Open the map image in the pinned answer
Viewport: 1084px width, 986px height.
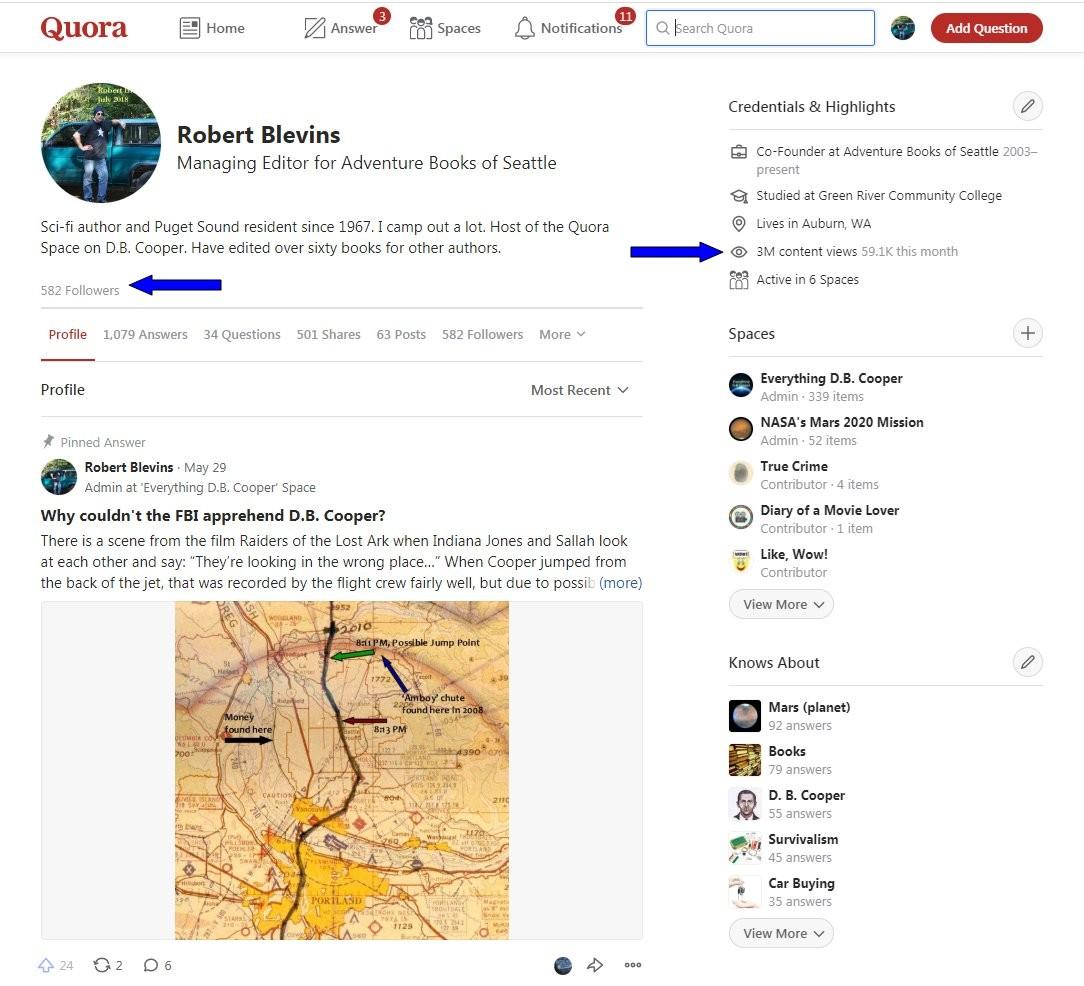click(x=342, y=770)
